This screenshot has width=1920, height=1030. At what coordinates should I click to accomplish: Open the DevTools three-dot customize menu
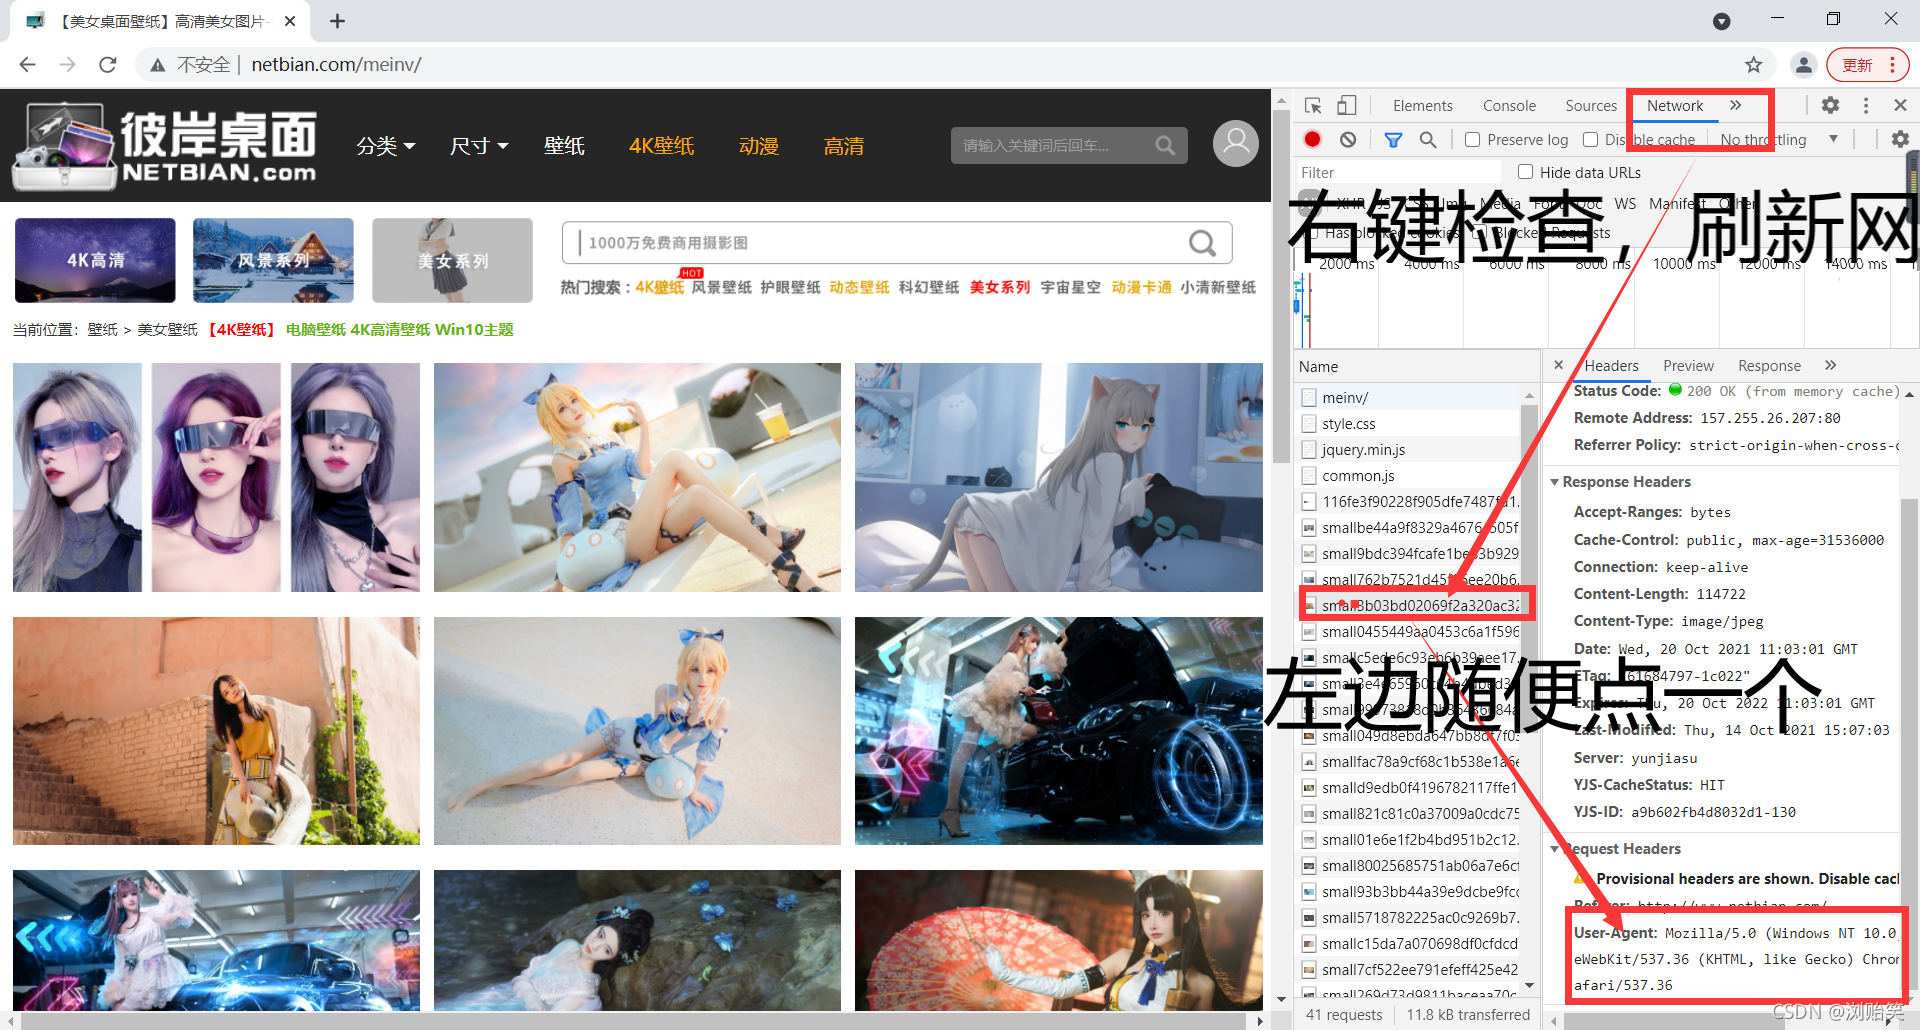click(1866, 105)
